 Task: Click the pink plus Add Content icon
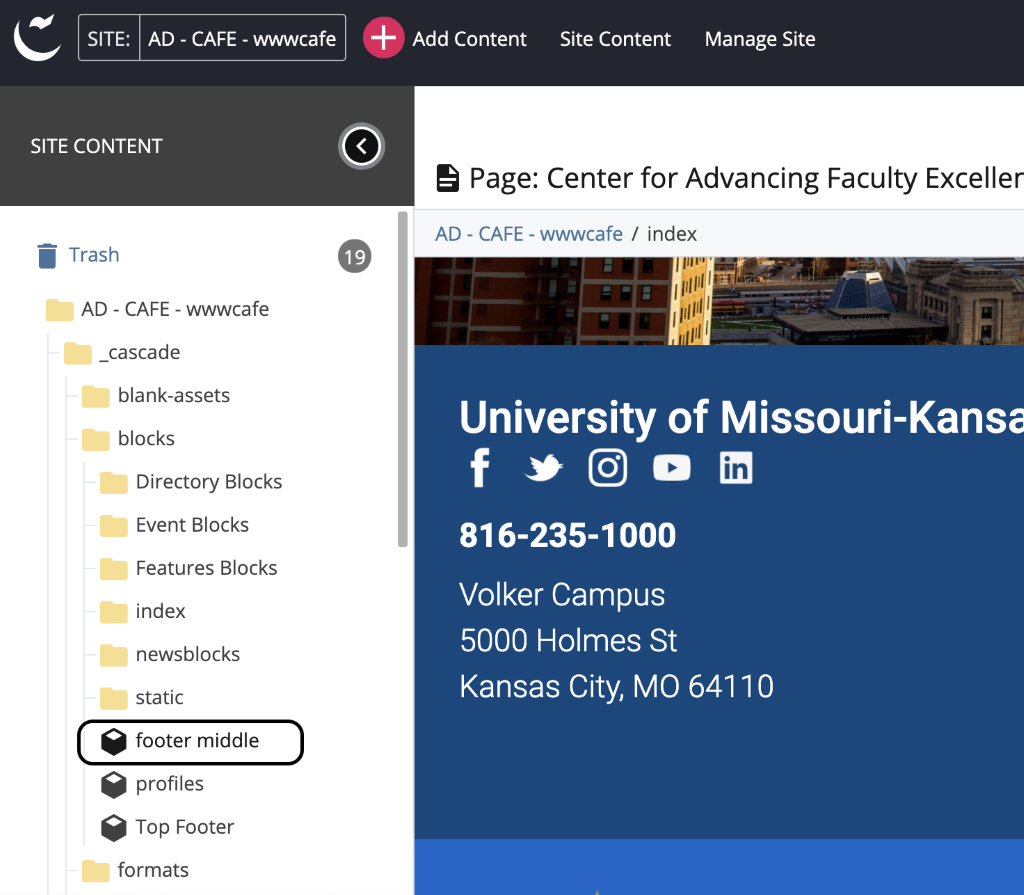tap(383, 38)
